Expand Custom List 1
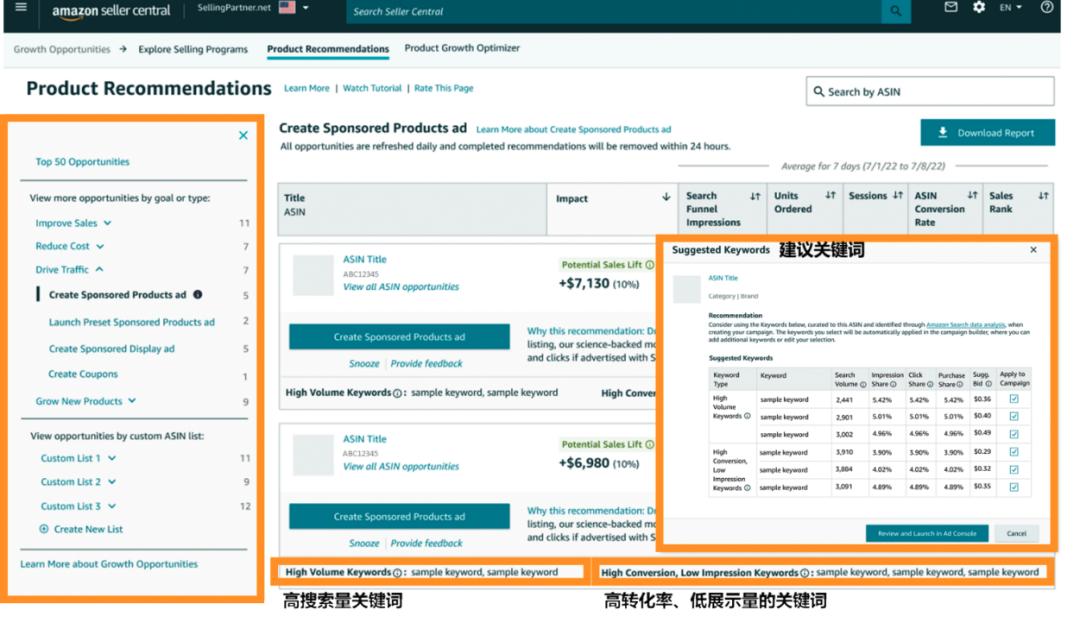 coord(78,458)
